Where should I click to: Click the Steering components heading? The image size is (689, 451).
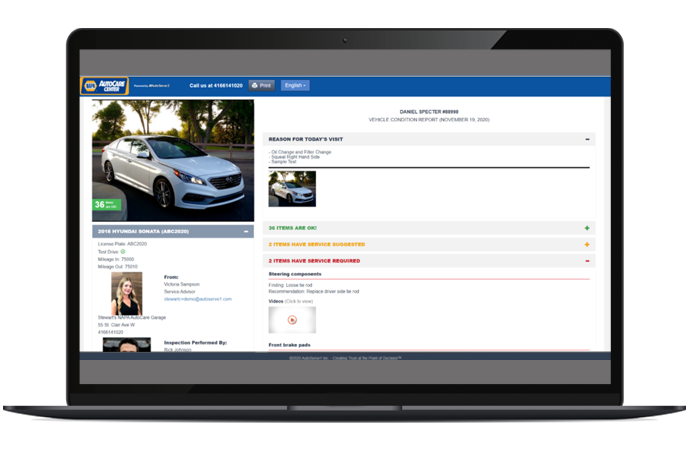coord(294,273)
